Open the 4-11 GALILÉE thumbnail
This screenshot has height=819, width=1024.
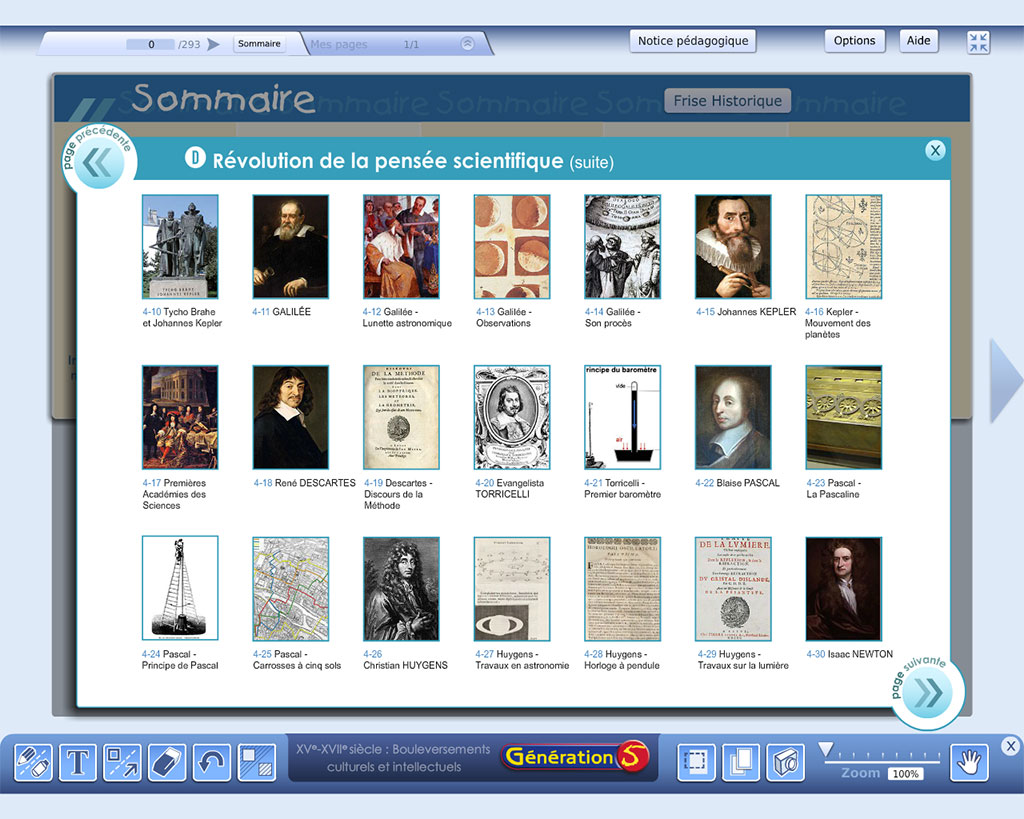(290, 247)
